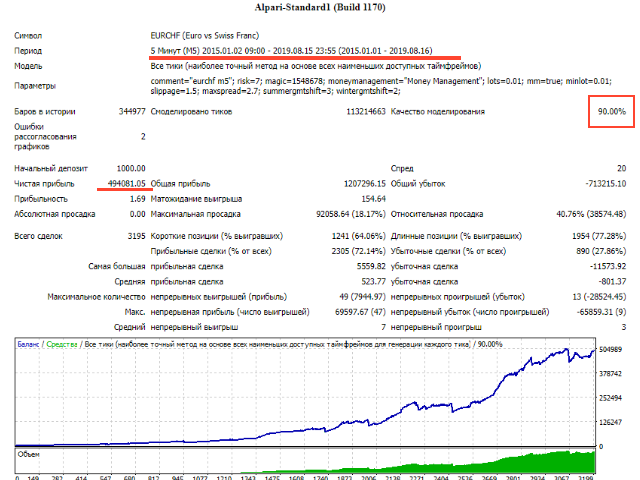Click the Модель label
This screenshot has height=480, width=640.
point(28,66)
